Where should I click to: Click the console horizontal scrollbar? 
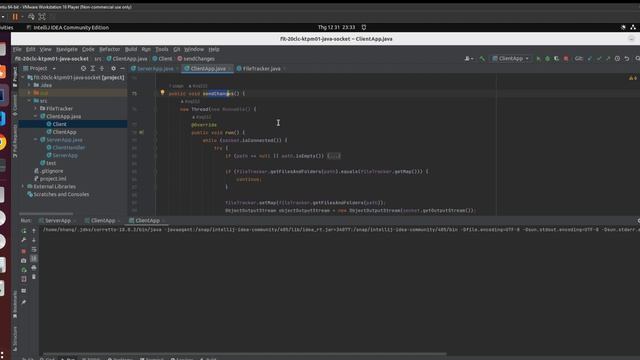[x=245, y=354]
